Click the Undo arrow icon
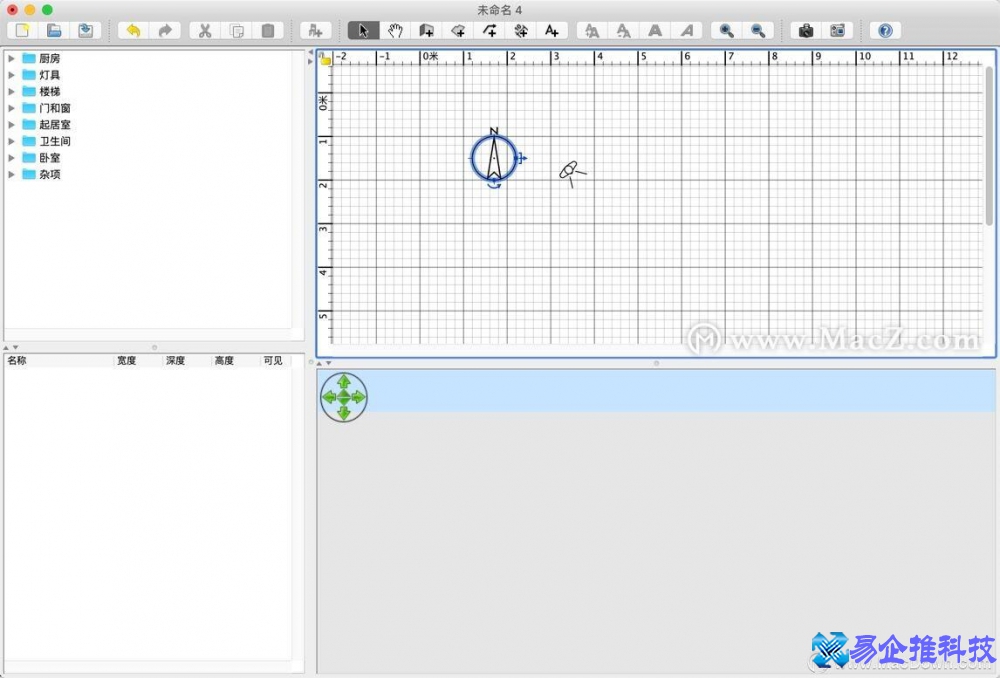The image size is (1000, 678). 133,30
